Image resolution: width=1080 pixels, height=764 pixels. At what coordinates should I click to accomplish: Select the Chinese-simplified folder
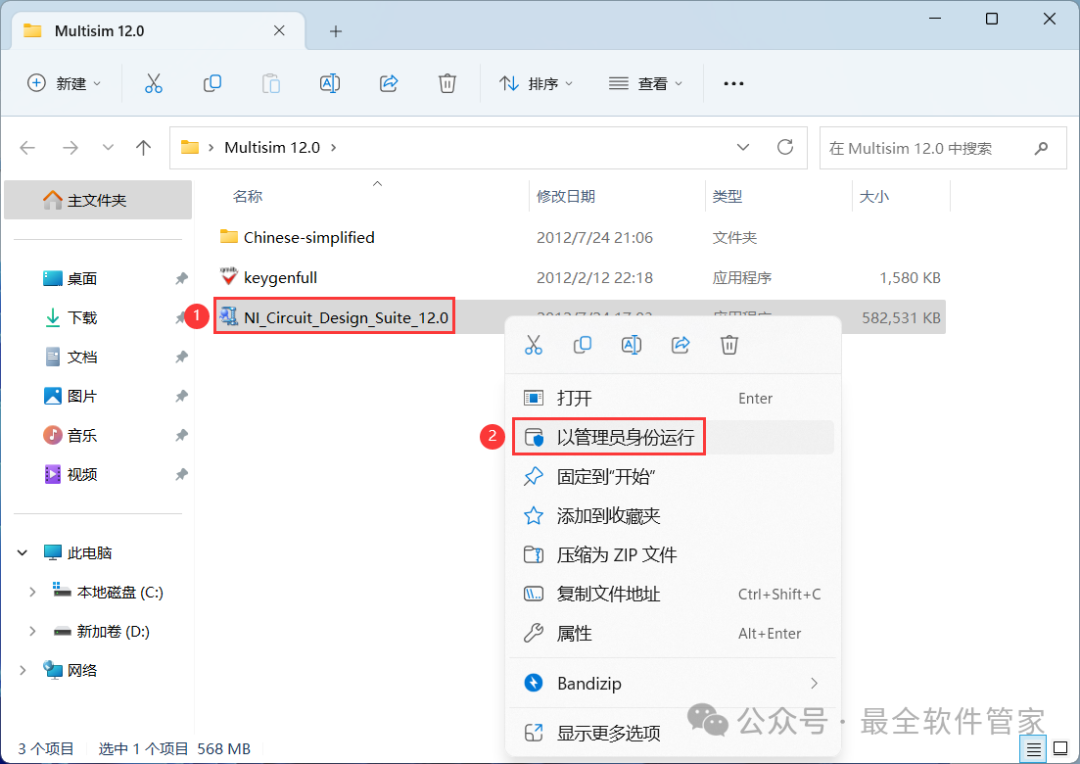point(308,237)
